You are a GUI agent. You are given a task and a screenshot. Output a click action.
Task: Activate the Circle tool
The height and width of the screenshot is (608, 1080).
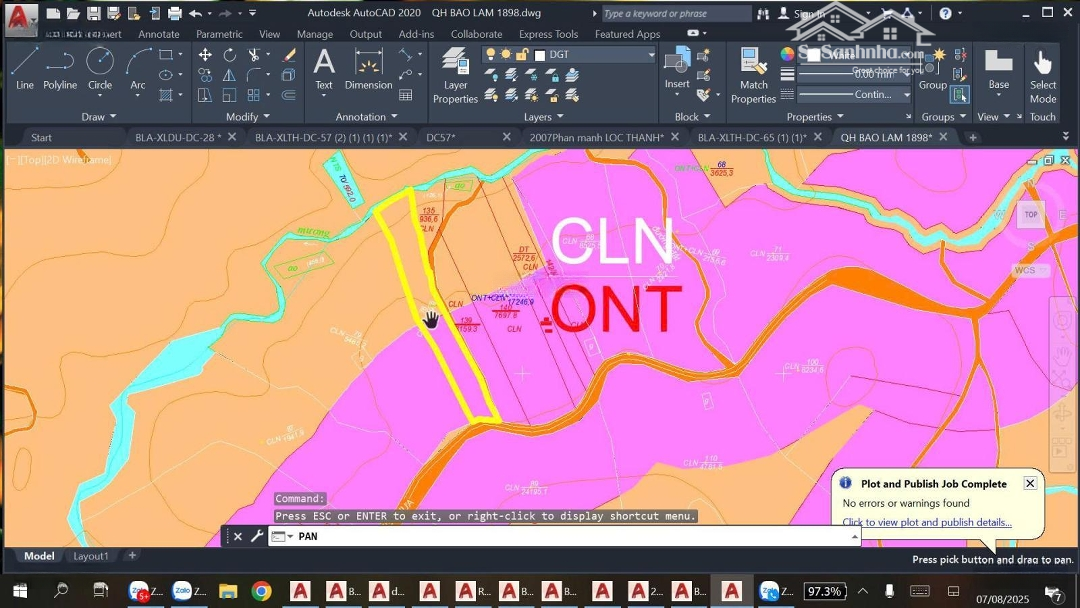[100, 68]
